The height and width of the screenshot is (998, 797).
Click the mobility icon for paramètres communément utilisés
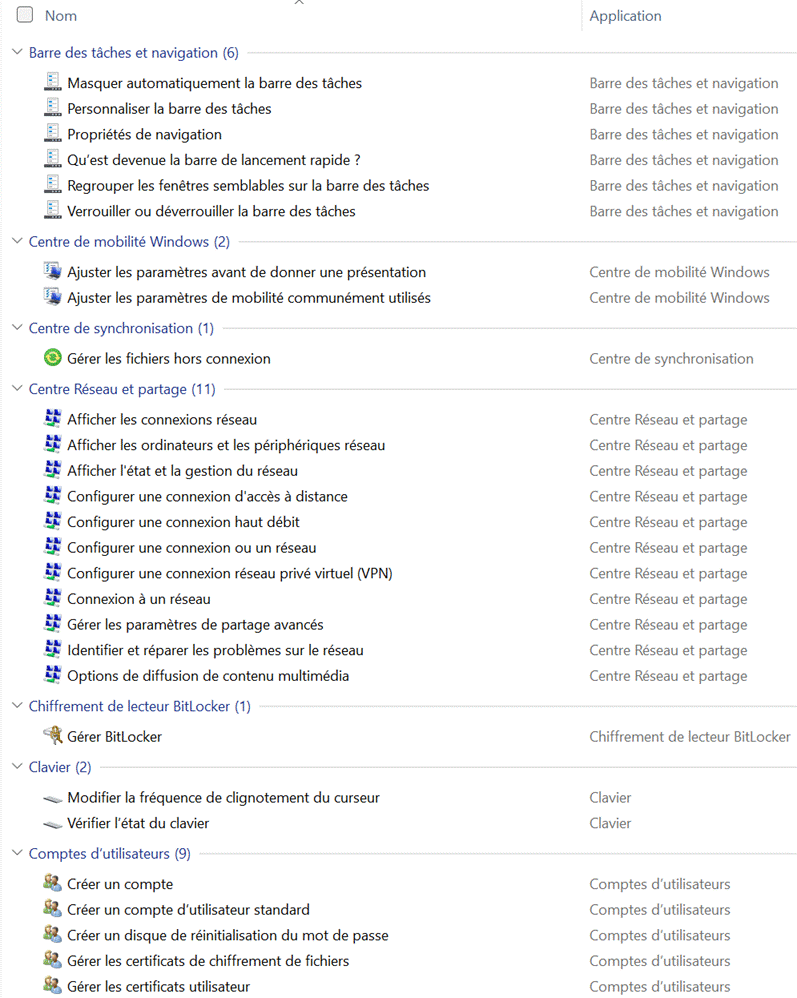click(53, 297)
